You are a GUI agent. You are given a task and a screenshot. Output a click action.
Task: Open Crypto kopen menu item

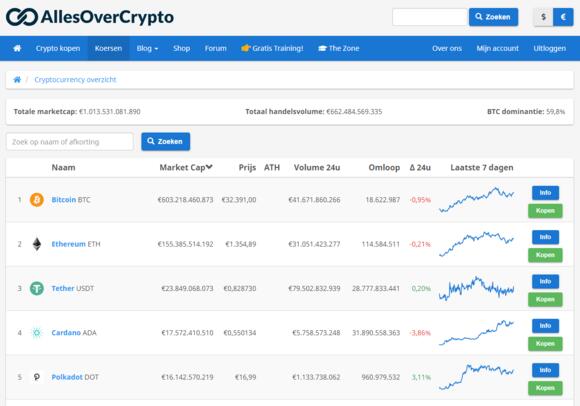pyautogui.click(x=58, y=48)
